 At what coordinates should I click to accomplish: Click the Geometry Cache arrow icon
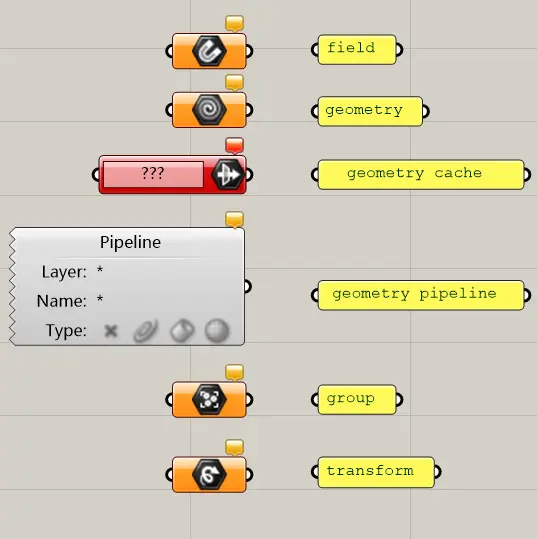coord(228,174)
